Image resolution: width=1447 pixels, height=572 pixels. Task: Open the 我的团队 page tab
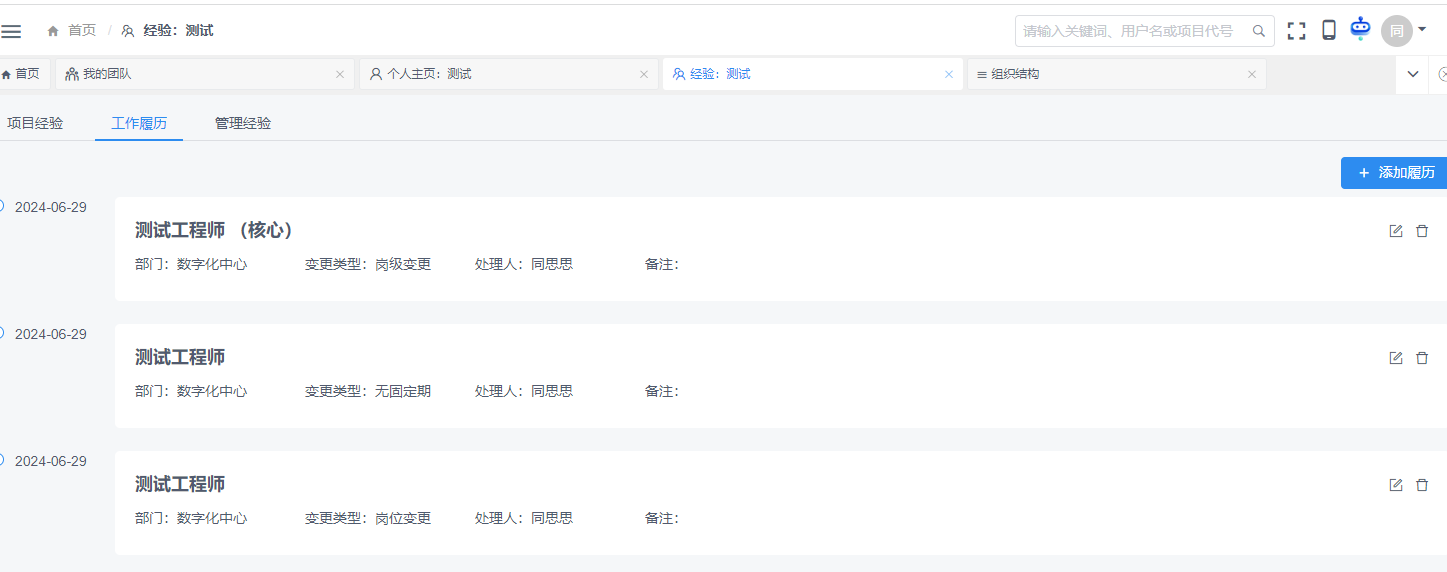click(106, 74)
